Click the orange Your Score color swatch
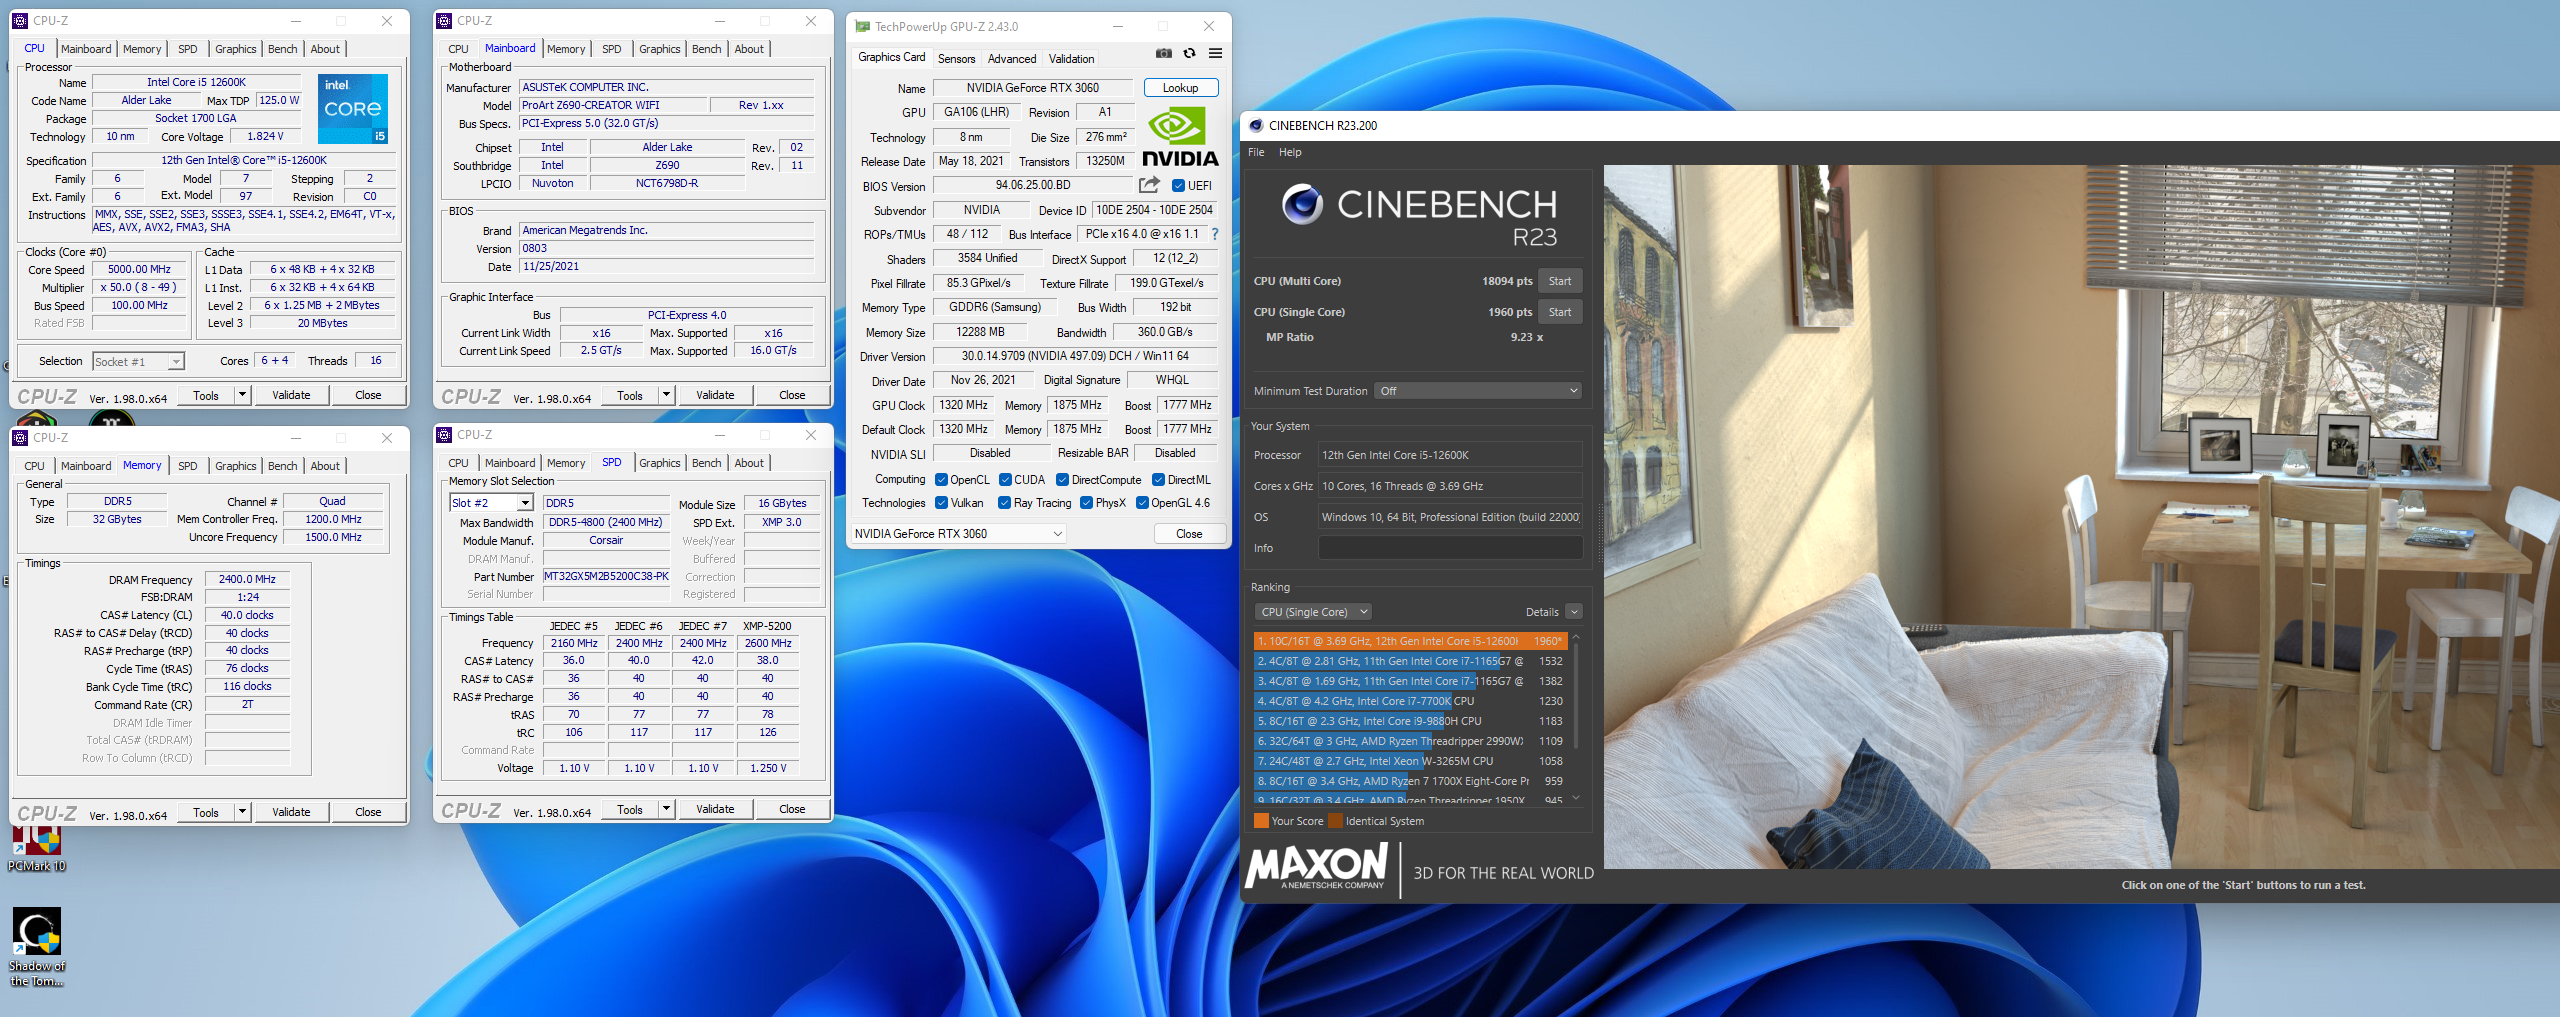 click(1261, 821)
